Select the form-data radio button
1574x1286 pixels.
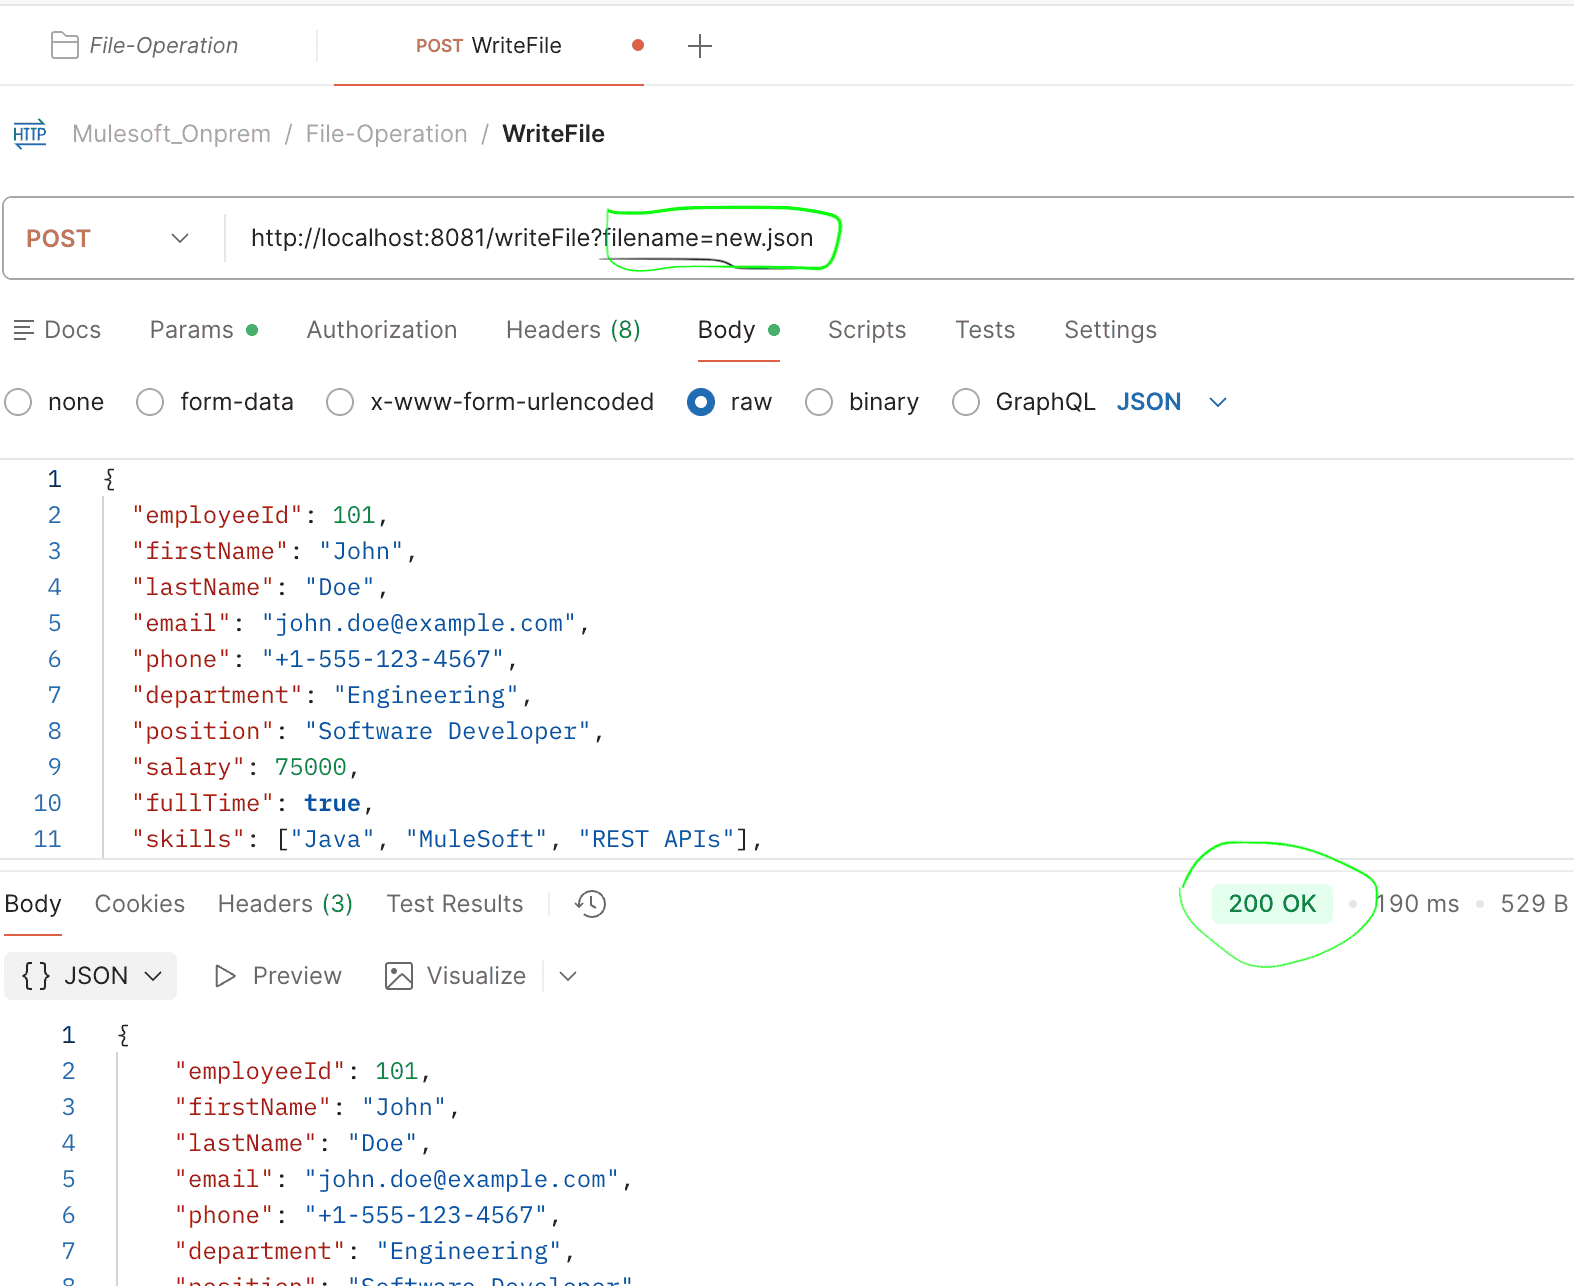150,402
